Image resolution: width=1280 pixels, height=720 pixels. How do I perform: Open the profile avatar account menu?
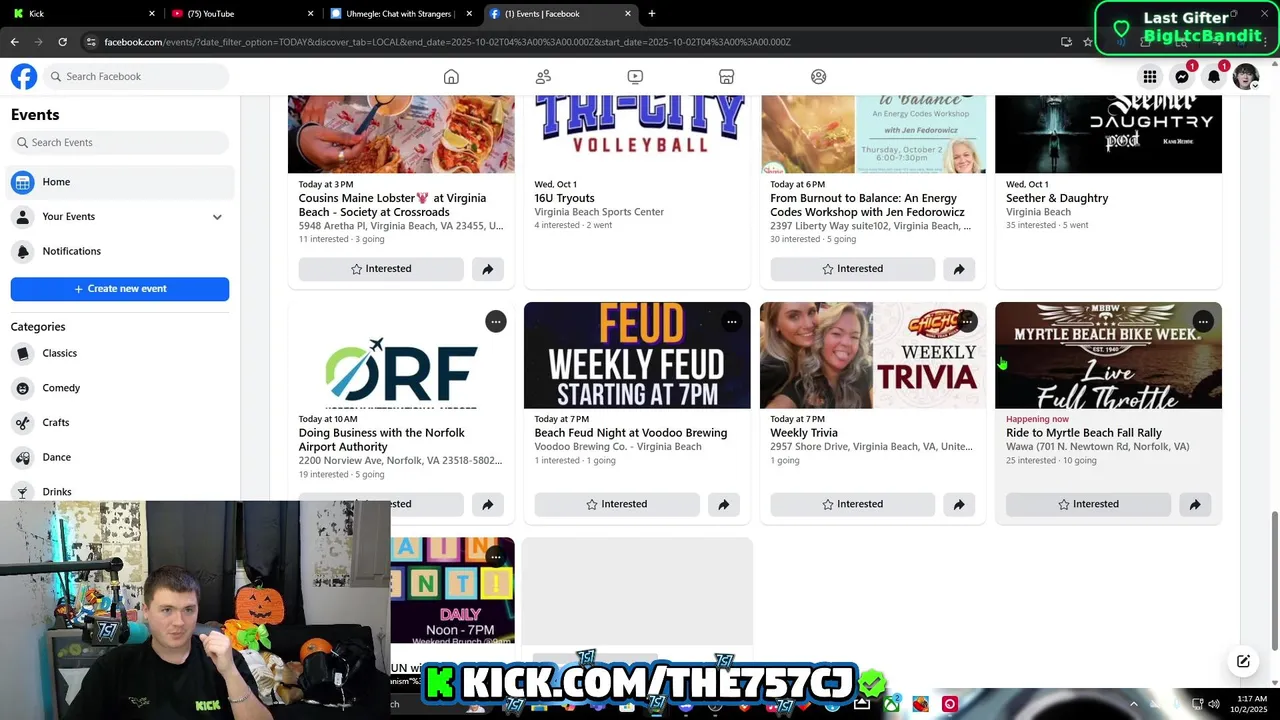coord(1246,77)
